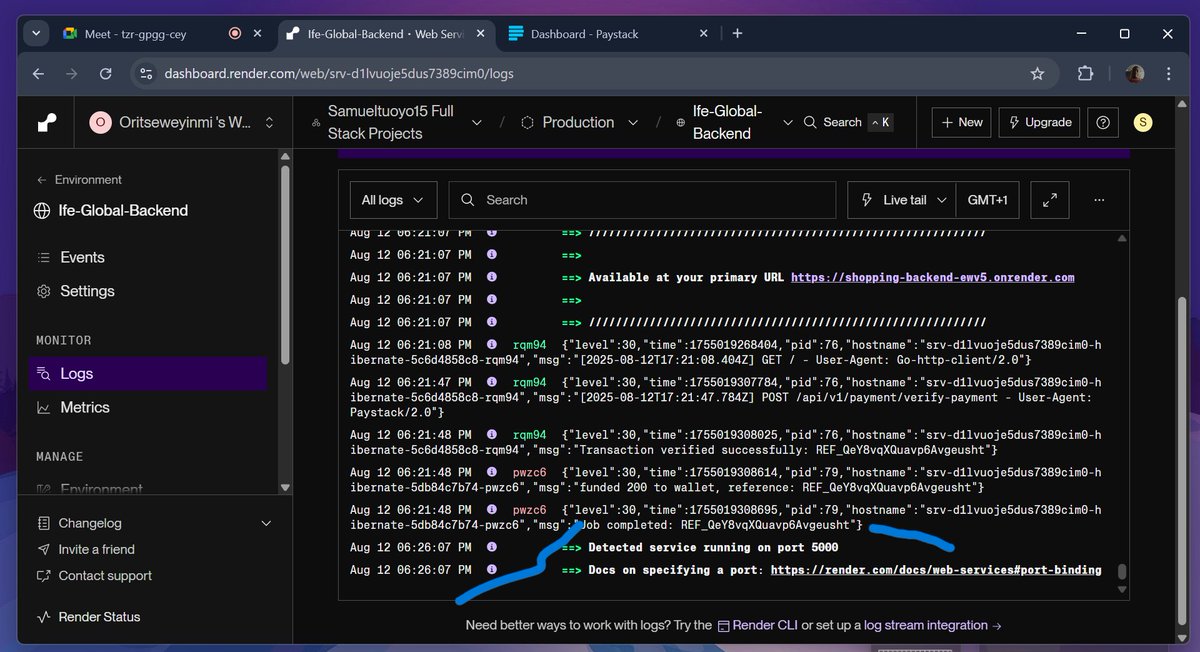Open Render Status link
Screen dimensions: 1200x652
[x=89, y=617]
